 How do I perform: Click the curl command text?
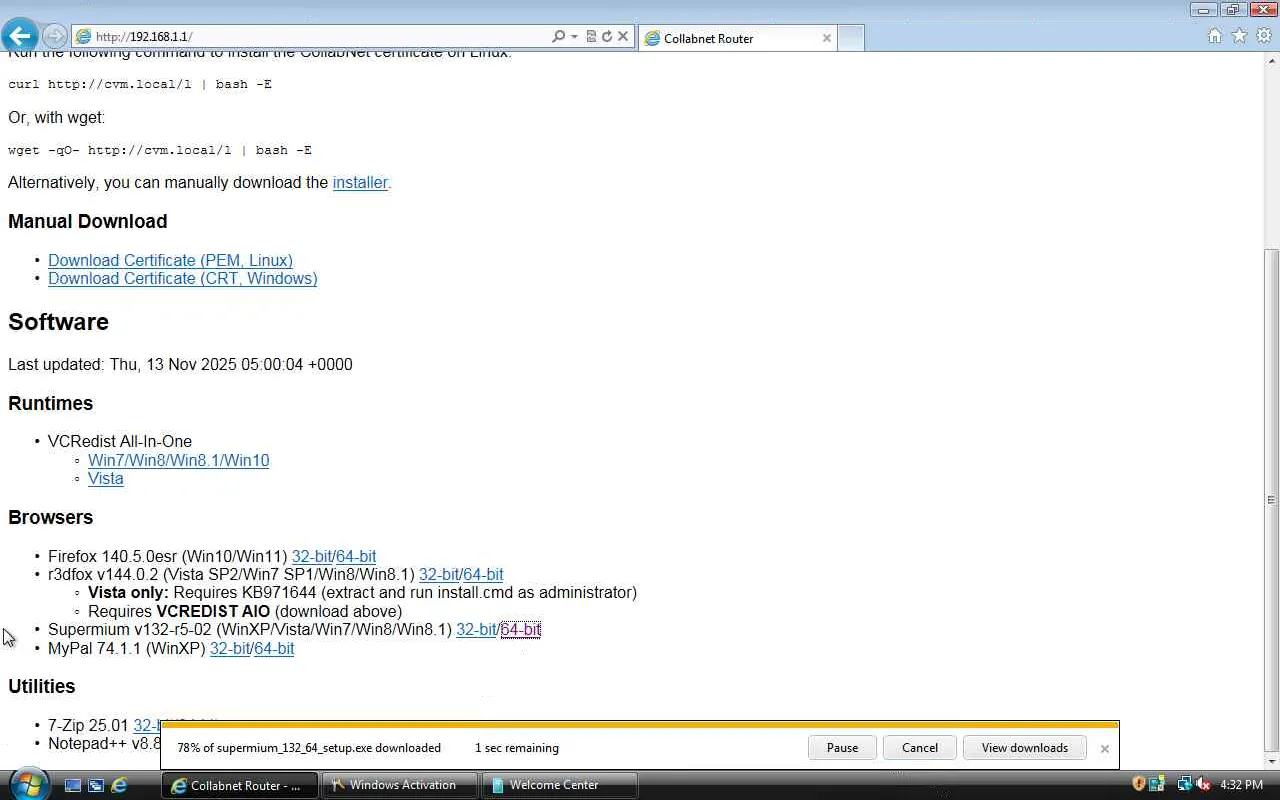pyautogui.click(x=140, y=84)
